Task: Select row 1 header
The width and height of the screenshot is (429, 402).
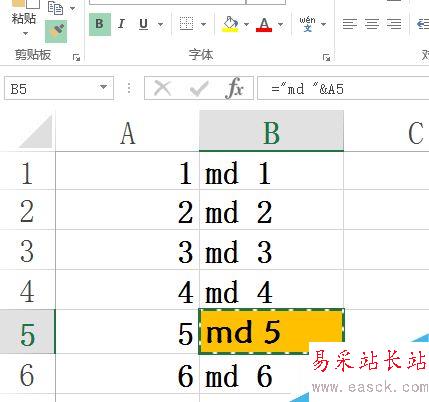Action: (27, 171)
